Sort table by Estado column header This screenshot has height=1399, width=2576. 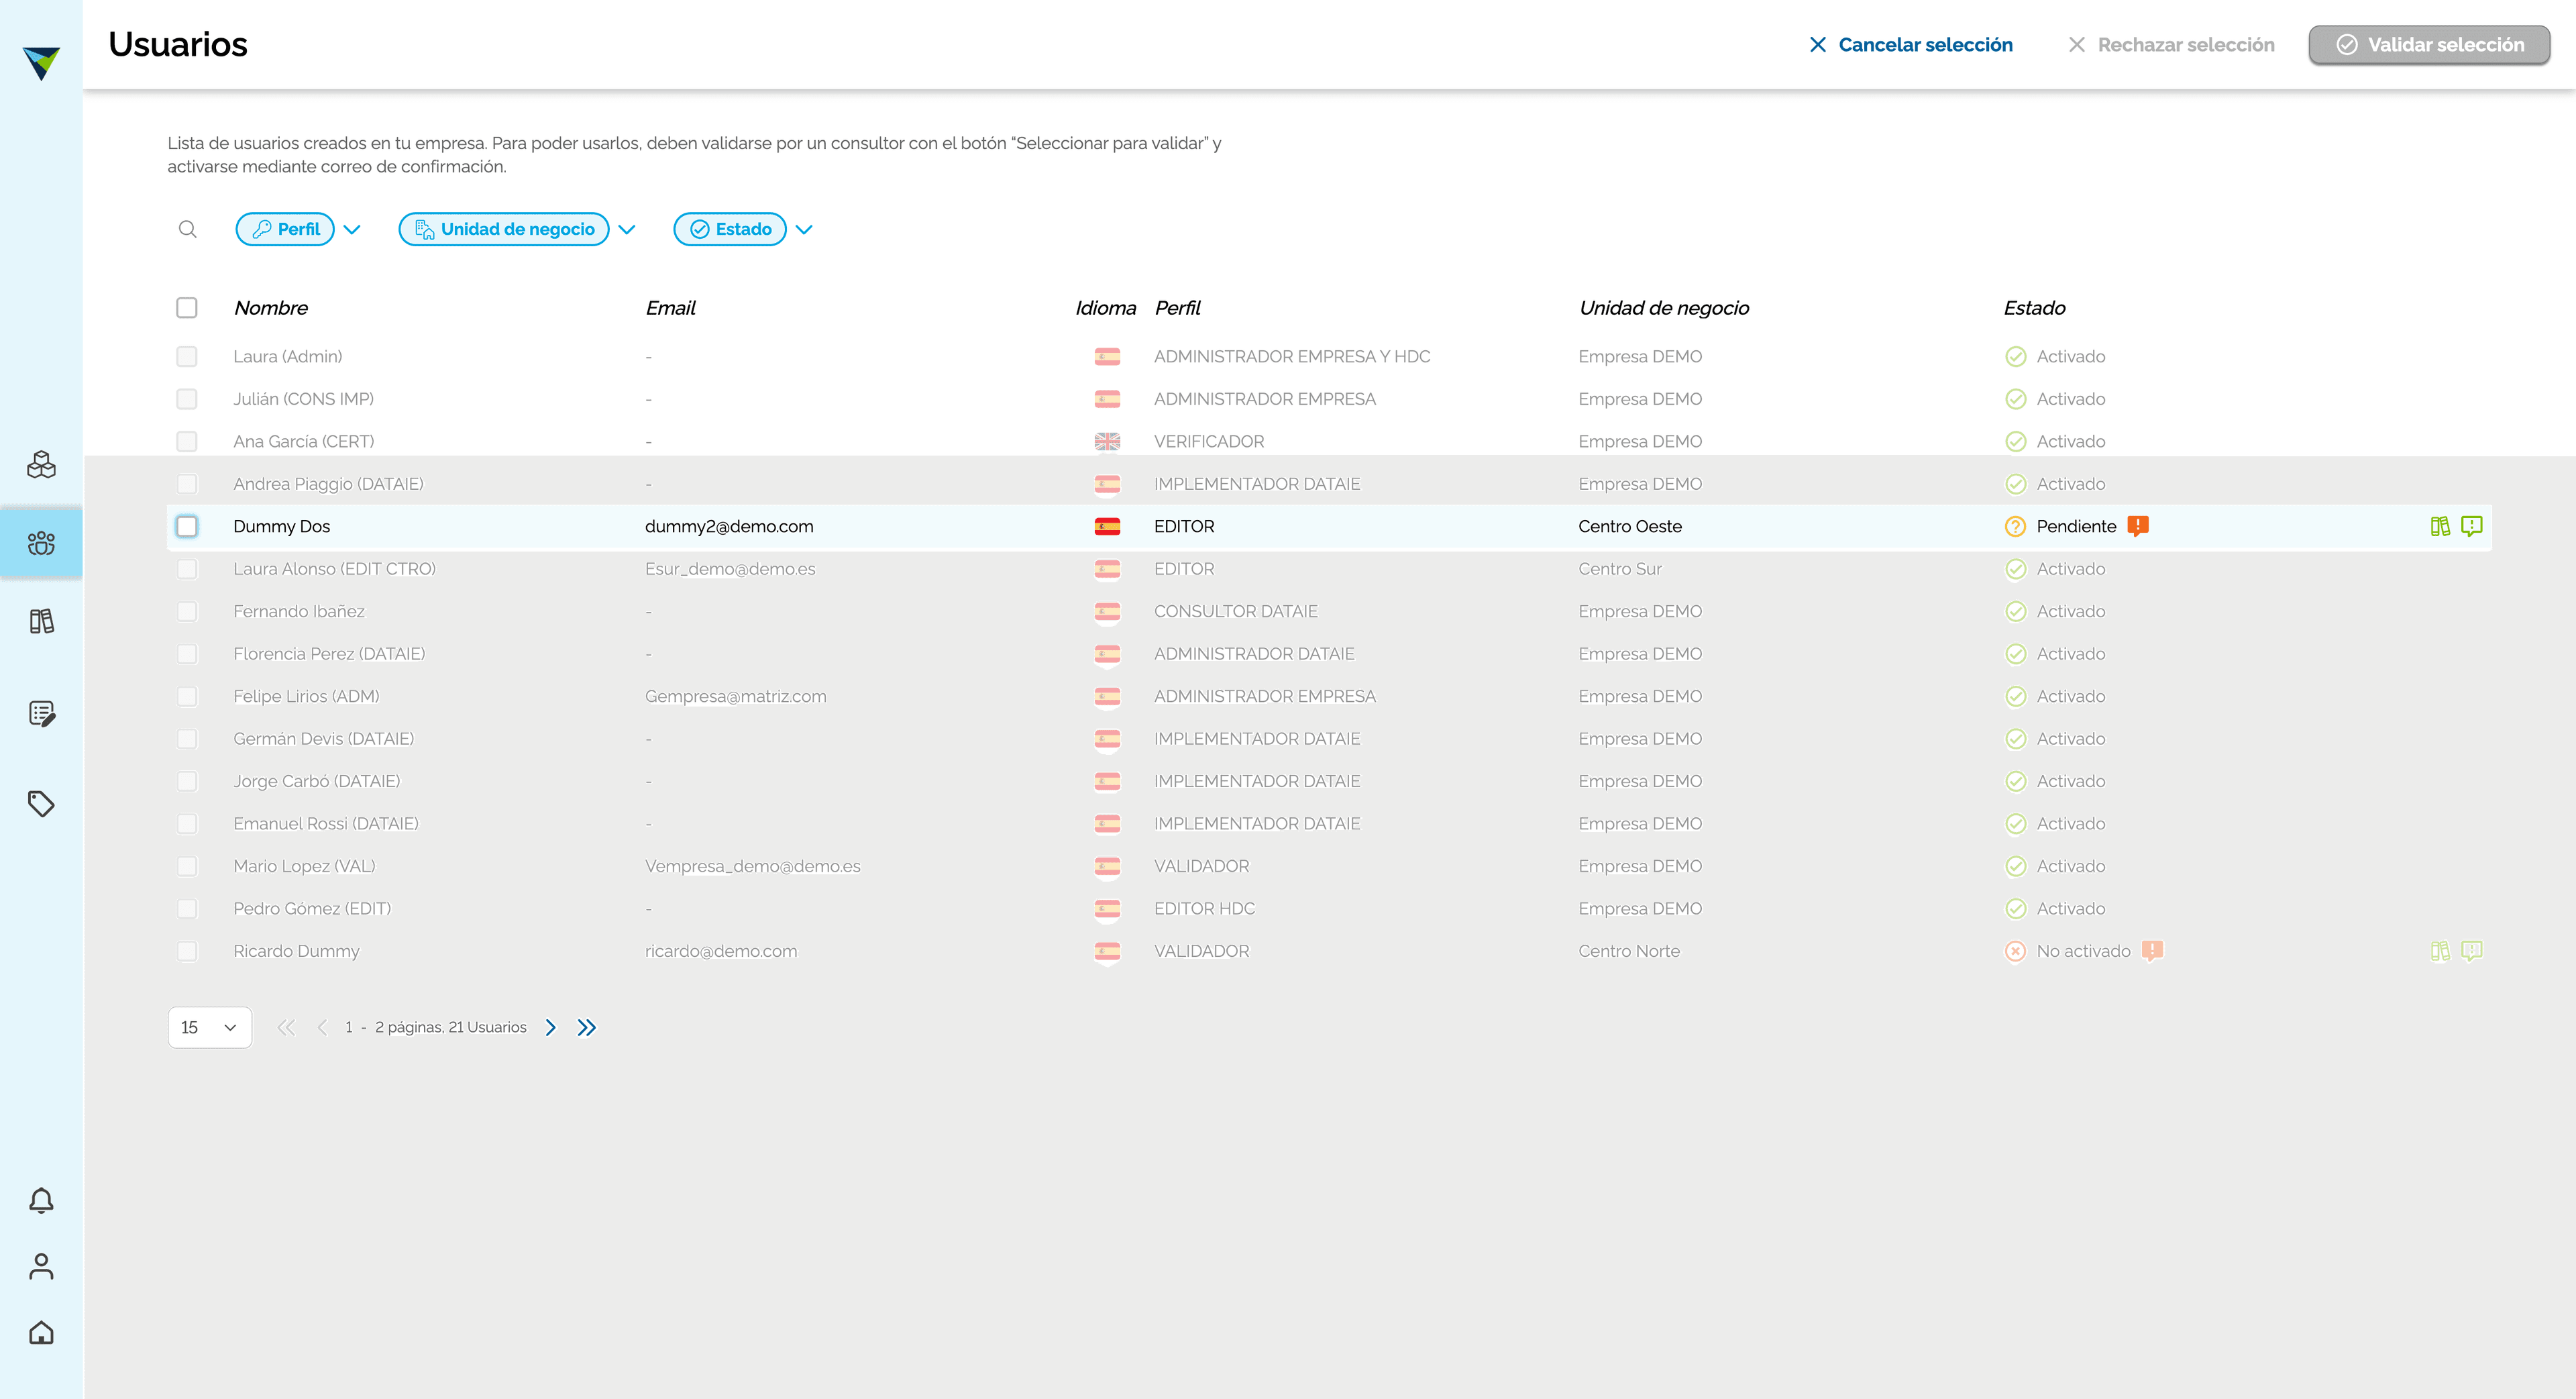(x=2034, y=308)
